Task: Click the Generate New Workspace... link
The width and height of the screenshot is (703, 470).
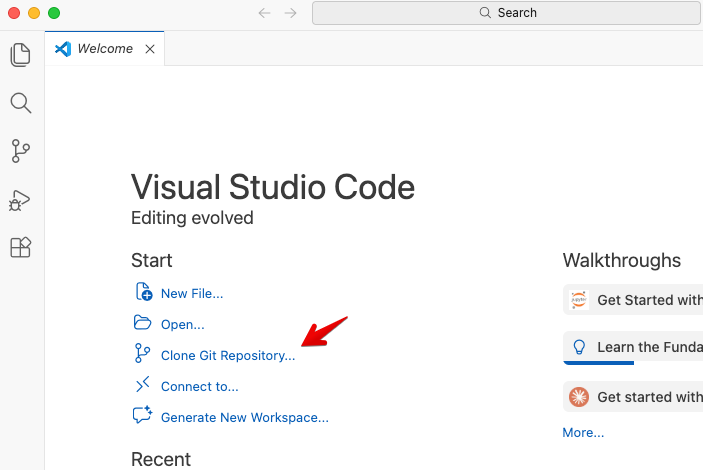Action: coord(245,418)
